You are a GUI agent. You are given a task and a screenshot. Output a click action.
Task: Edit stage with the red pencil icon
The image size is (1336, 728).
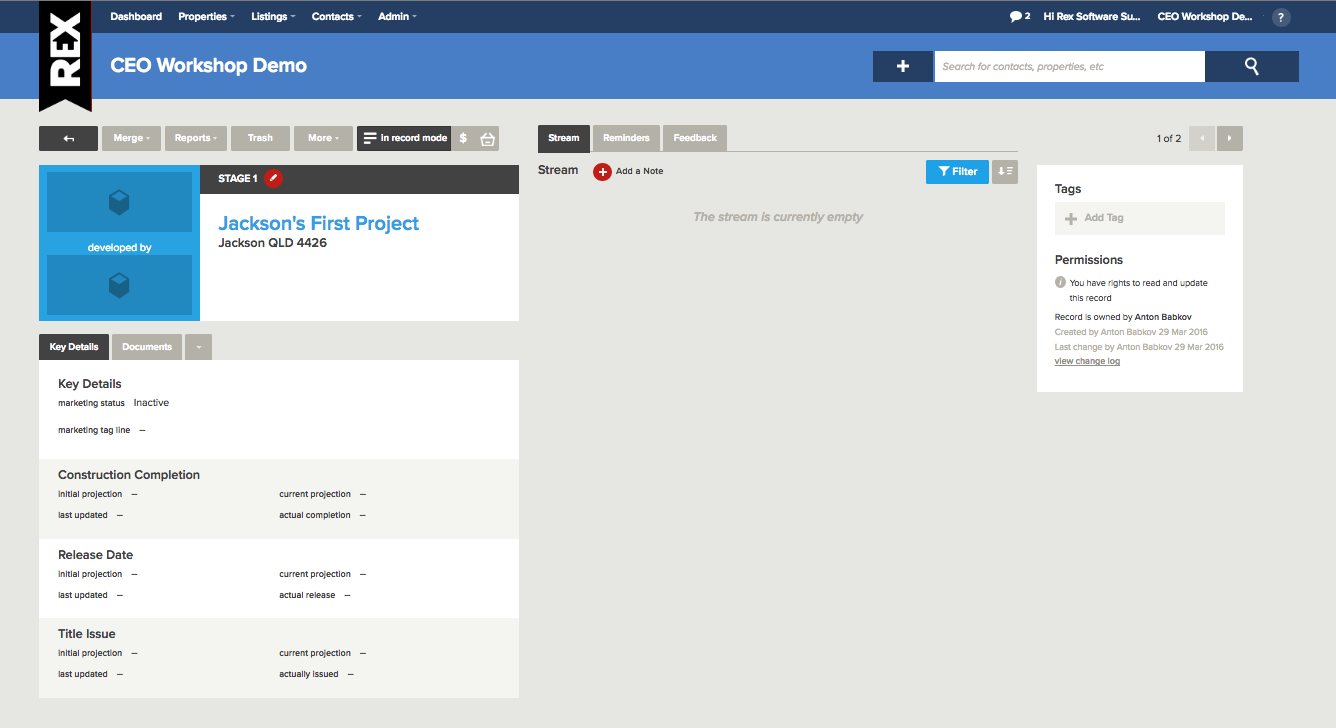click(x=274, y=178)
